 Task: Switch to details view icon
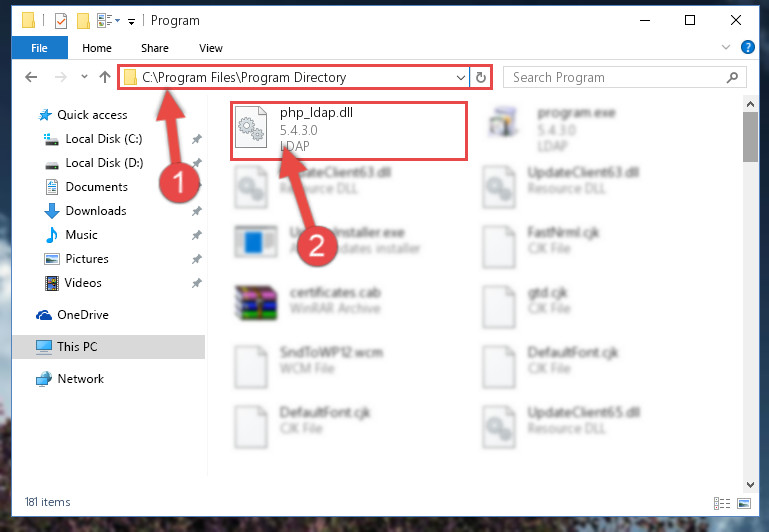point(721,503)
